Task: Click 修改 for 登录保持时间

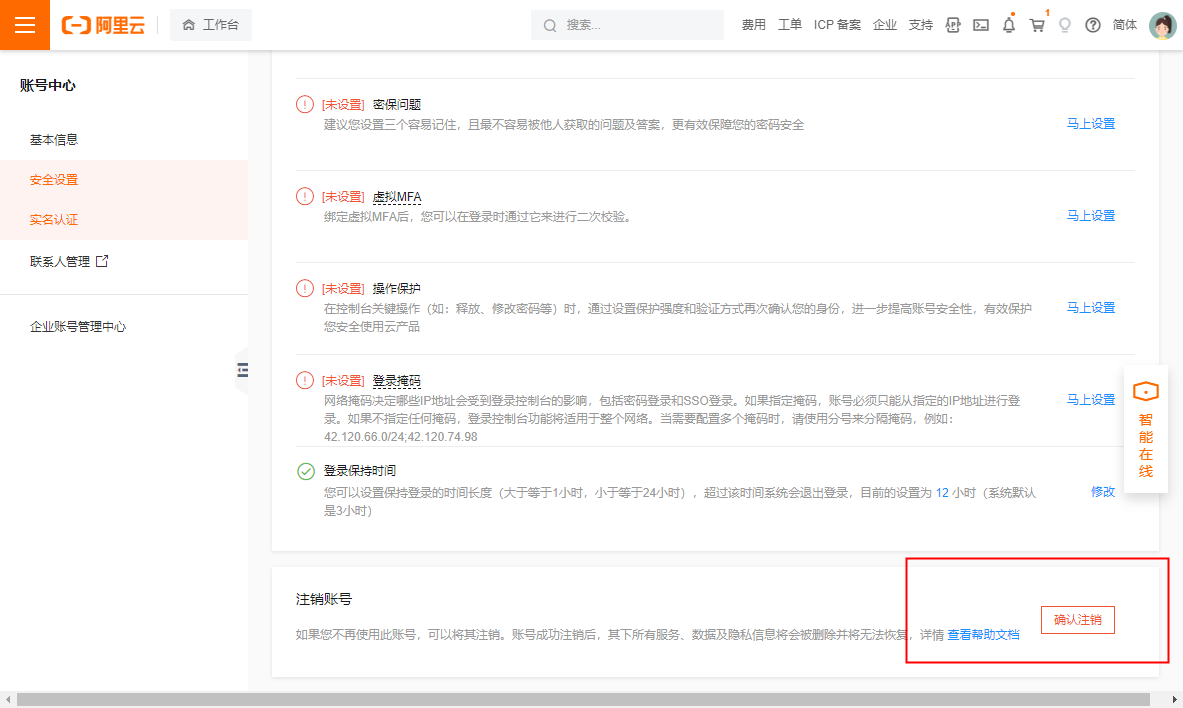Action: (x=1102, y=491)
